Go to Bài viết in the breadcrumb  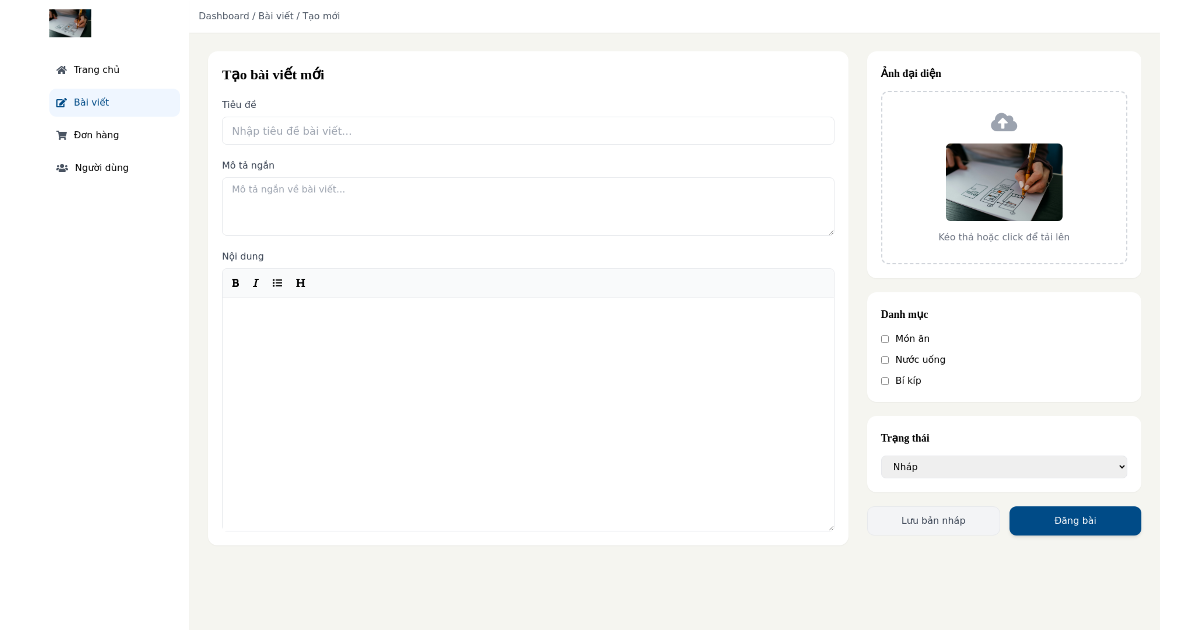pyautogui.click(x=276, y=16)
